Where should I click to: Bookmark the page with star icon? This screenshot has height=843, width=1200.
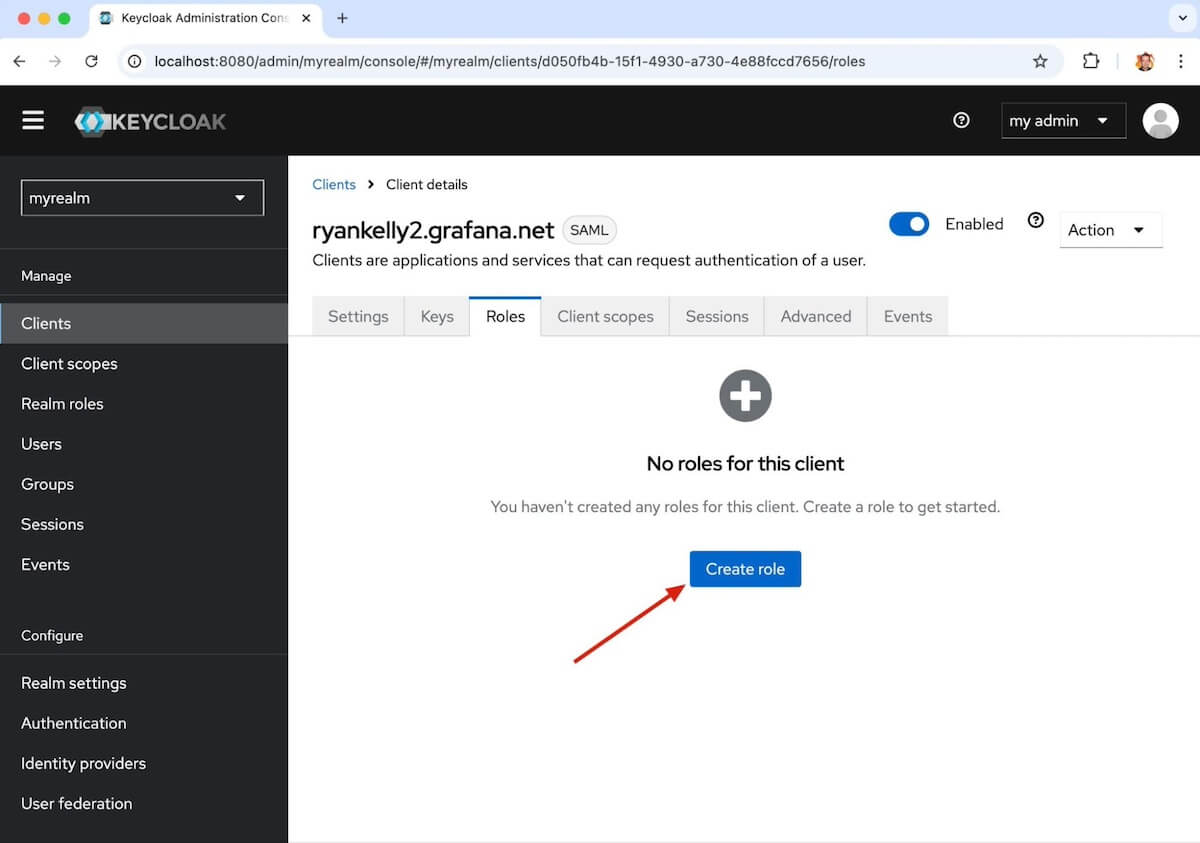coord(1040,61)
